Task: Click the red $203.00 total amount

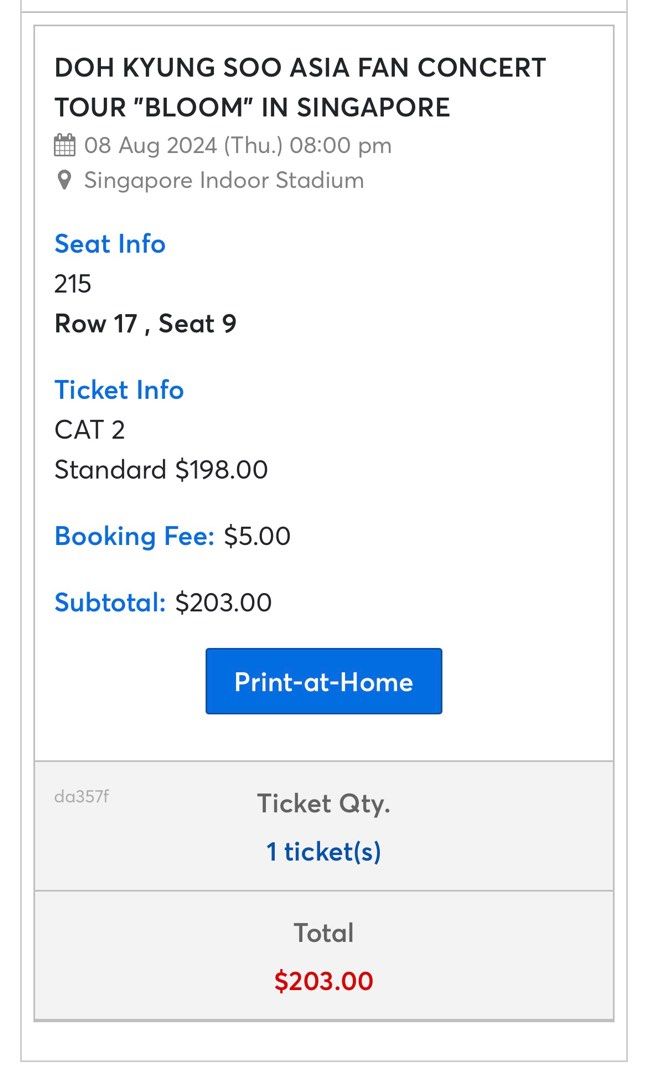Action: (x=323, y=981)
